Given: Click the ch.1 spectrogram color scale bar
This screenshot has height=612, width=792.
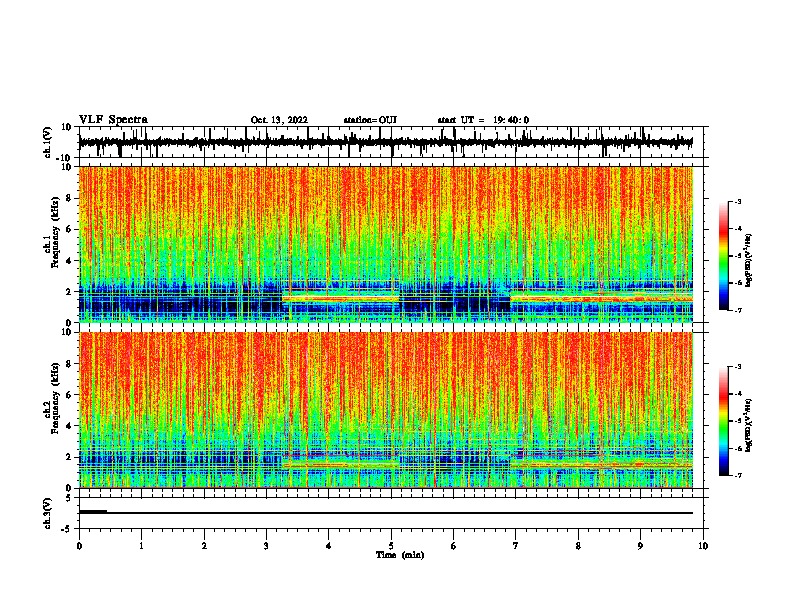Looking at the screenshot, I should (724, 256).
